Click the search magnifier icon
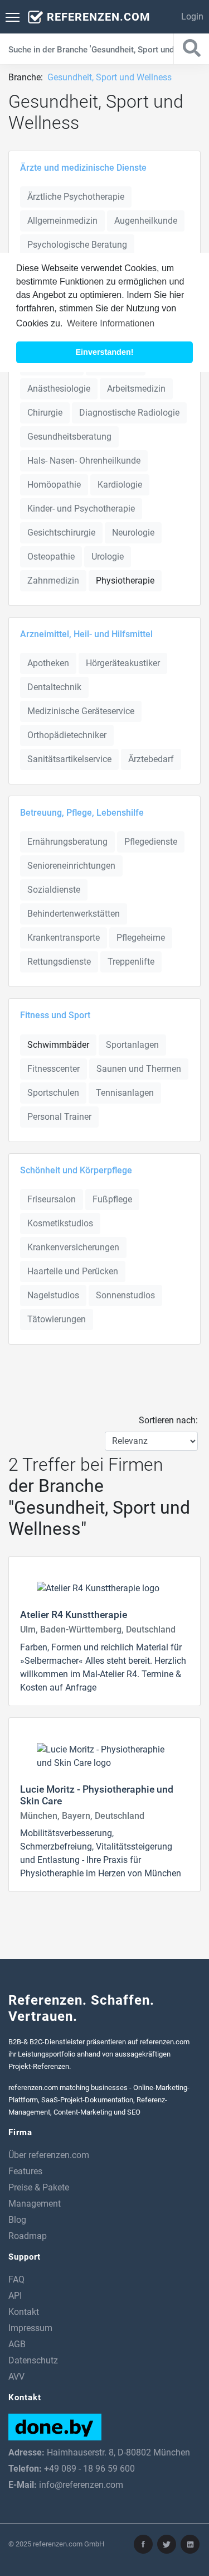Image resolution: width=209 pixels, height=2576 pixels. click(x=191, y=48)
